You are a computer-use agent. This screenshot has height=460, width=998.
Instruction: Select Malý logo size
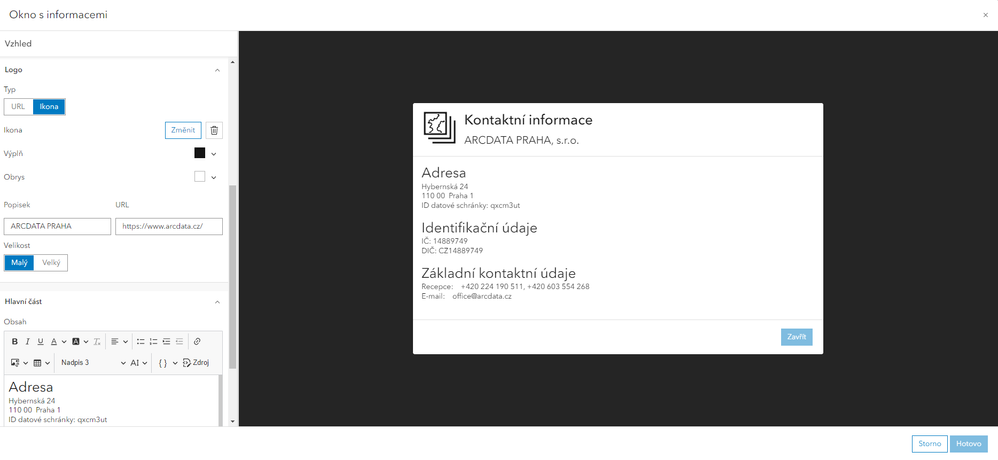click(20, 263)
